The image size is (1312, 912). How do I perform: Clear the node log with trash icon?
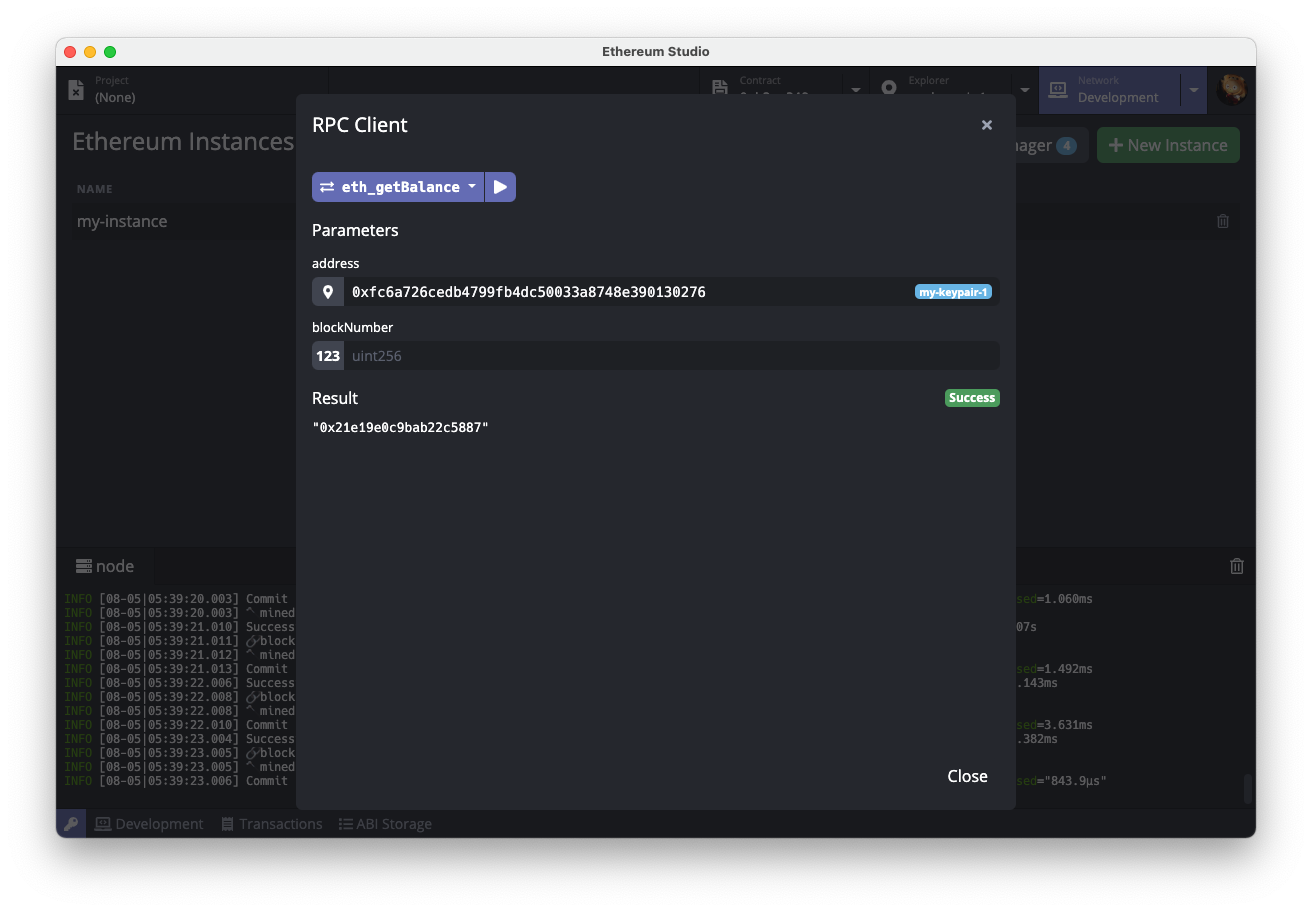(1237, 566)
